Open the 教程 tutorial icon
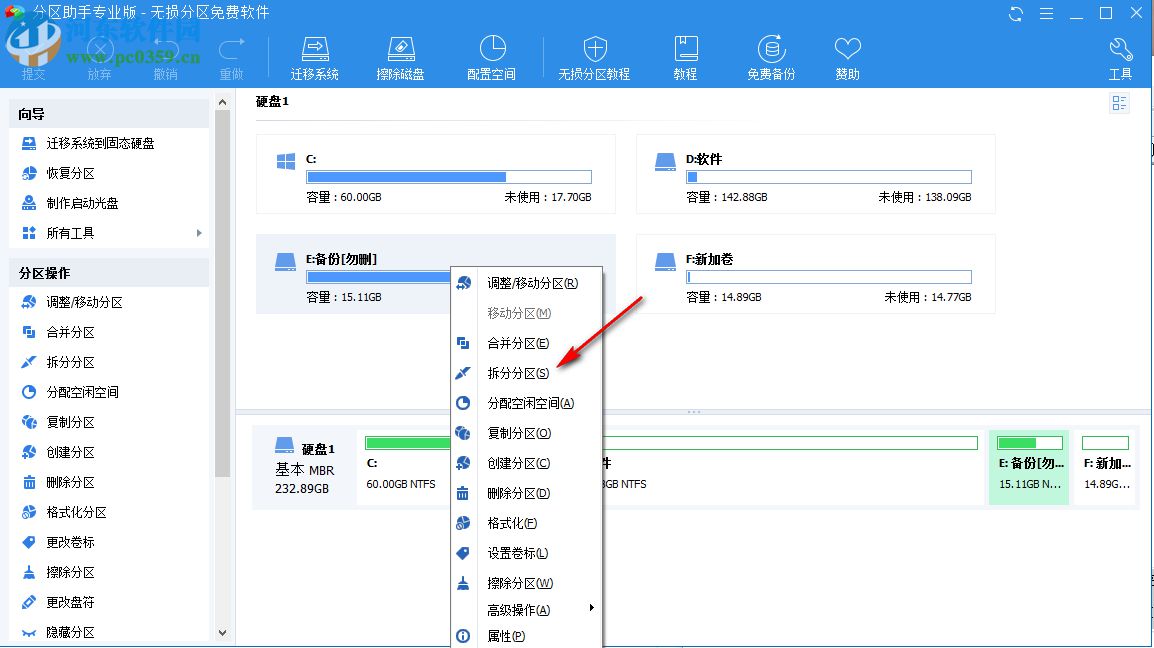The height and width of the screenshot is (648, 1154). click(685, 55)
